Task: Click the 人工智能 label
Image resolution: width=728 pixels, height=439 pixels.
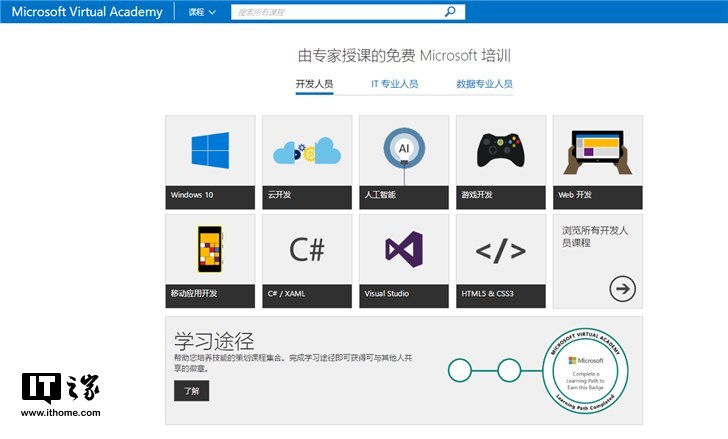Action: [380, 195]
